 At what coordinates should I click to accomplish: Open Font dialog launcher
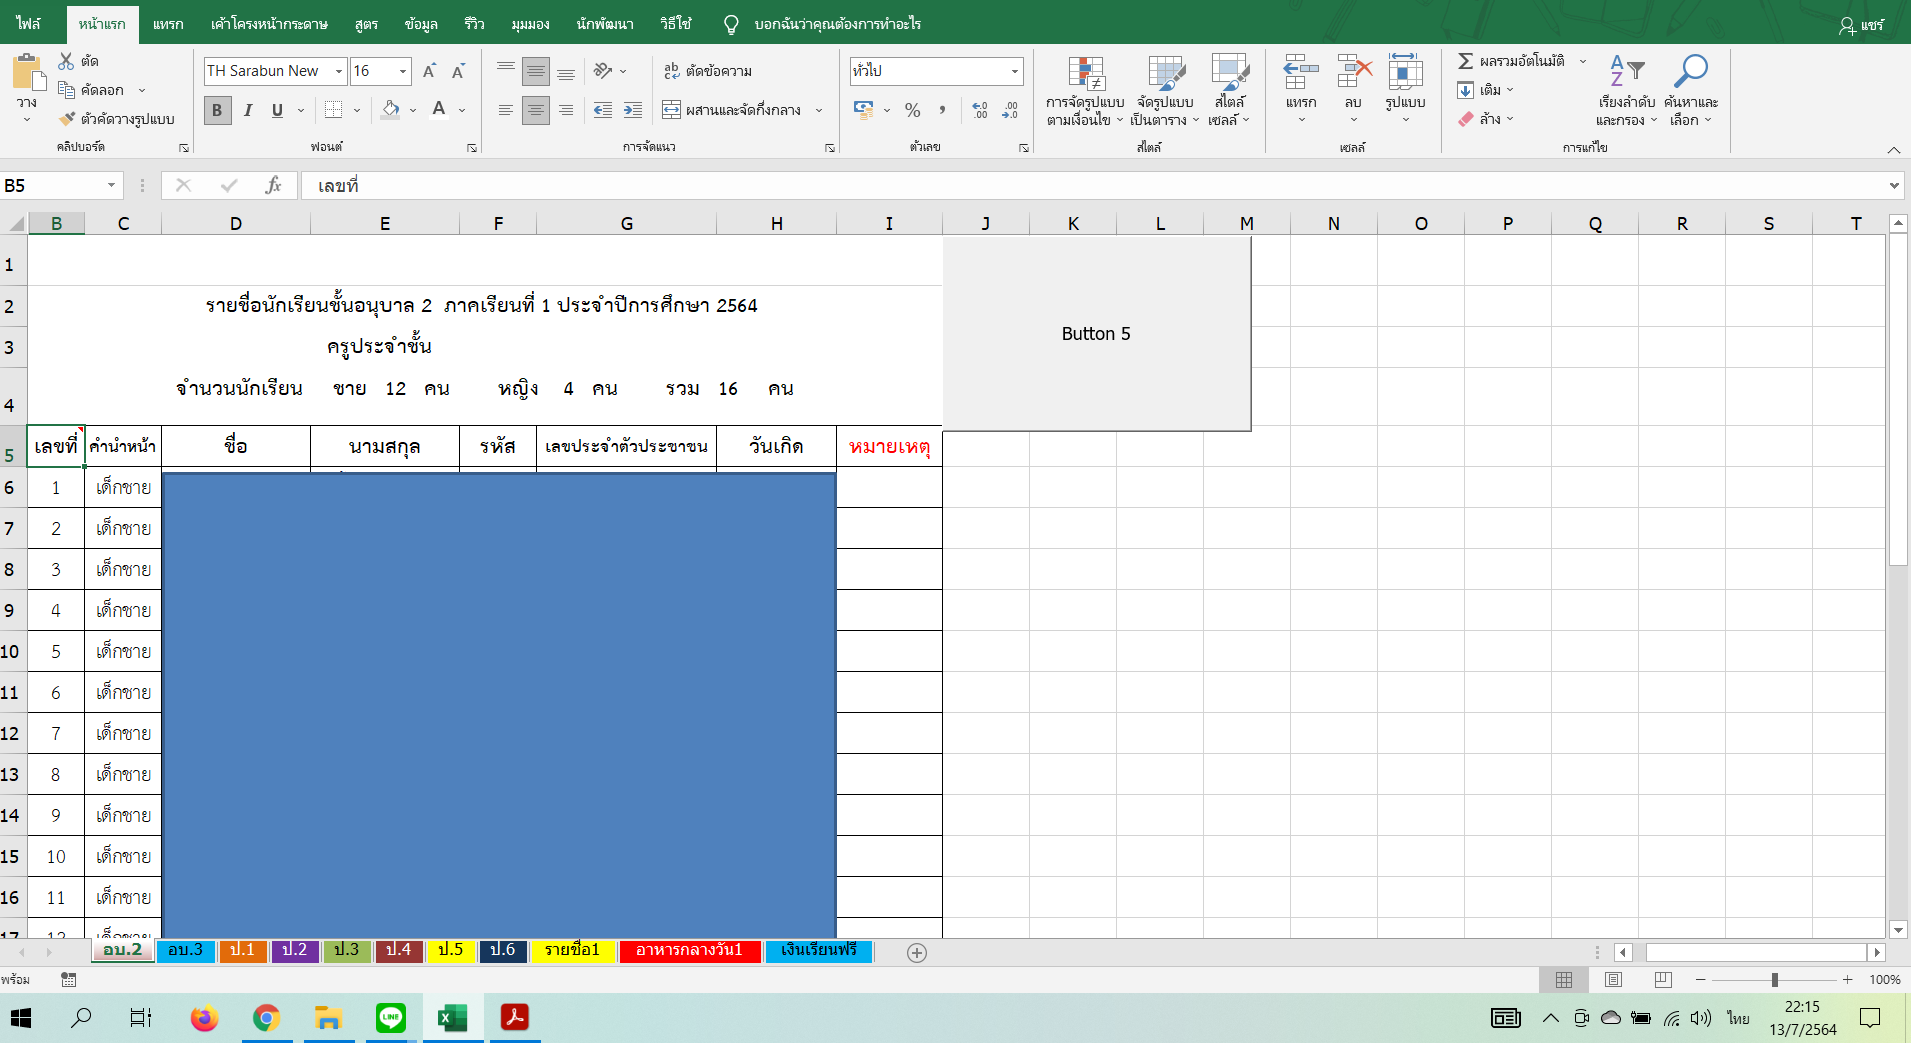[x=472, y=148]
